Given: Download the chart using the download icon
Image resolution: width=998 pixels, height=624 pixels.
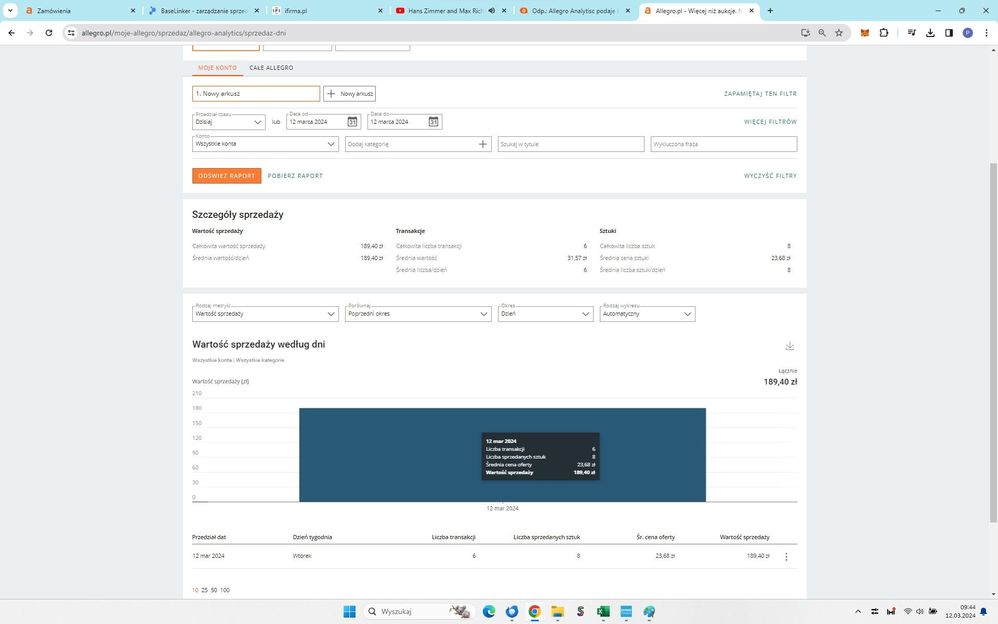Looking at the screenshot, I should click(789, 346).
